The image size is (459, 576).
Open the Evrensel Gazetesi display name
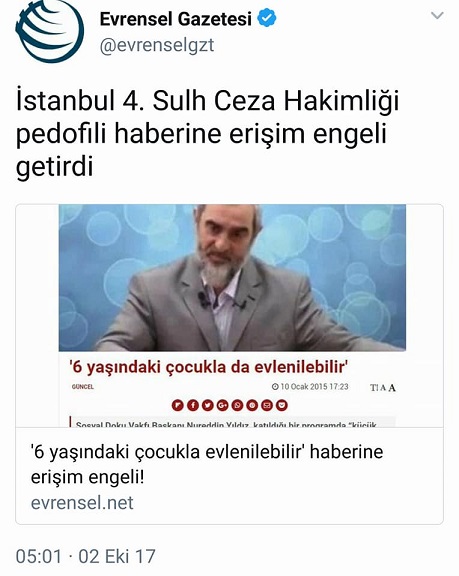(x=176, y=19)
